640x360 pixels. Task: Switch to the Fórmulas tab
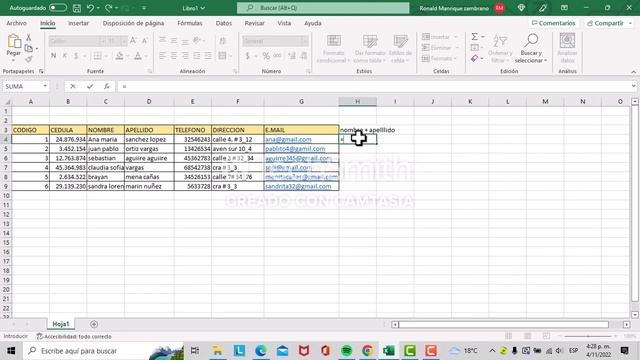point(190,23)
